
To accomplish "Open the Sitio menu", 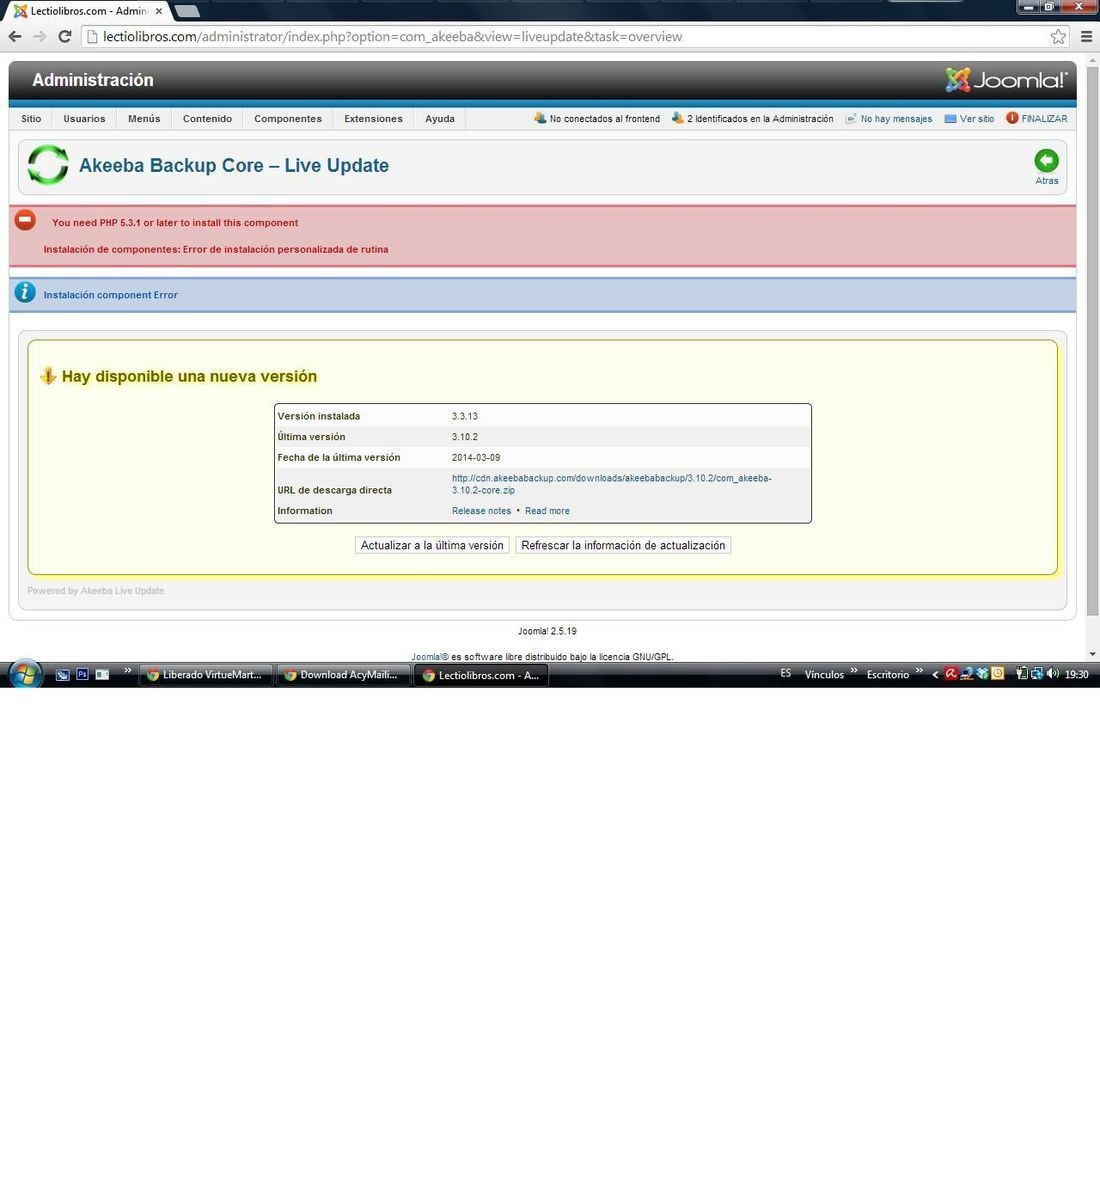I will pos(31,118).
